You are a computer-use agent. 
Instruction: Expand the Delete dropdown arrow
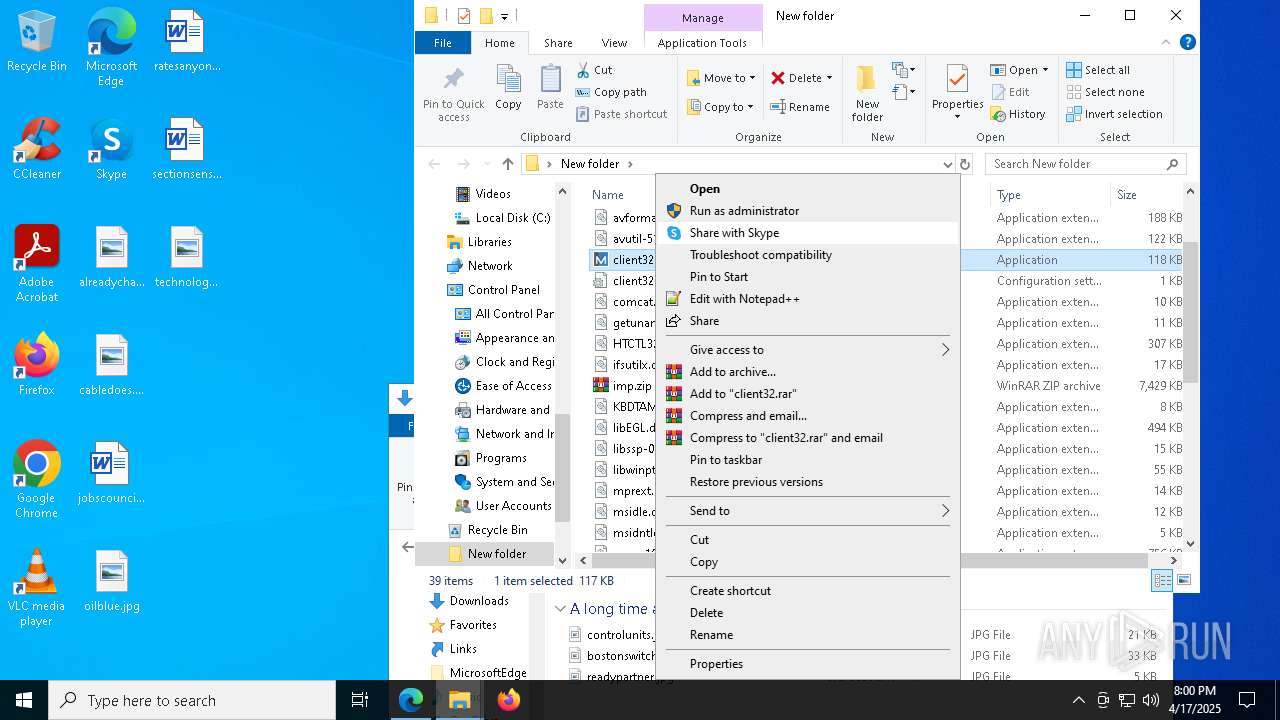pyautogui.click(x=829, y=78)
